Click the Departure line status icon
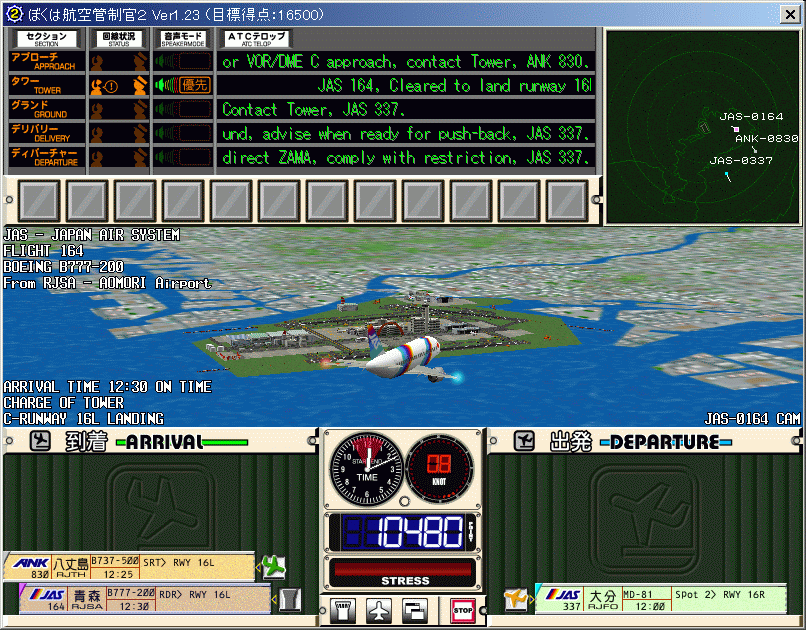Viewport: 806px width, 630px height. click(119, 158)
